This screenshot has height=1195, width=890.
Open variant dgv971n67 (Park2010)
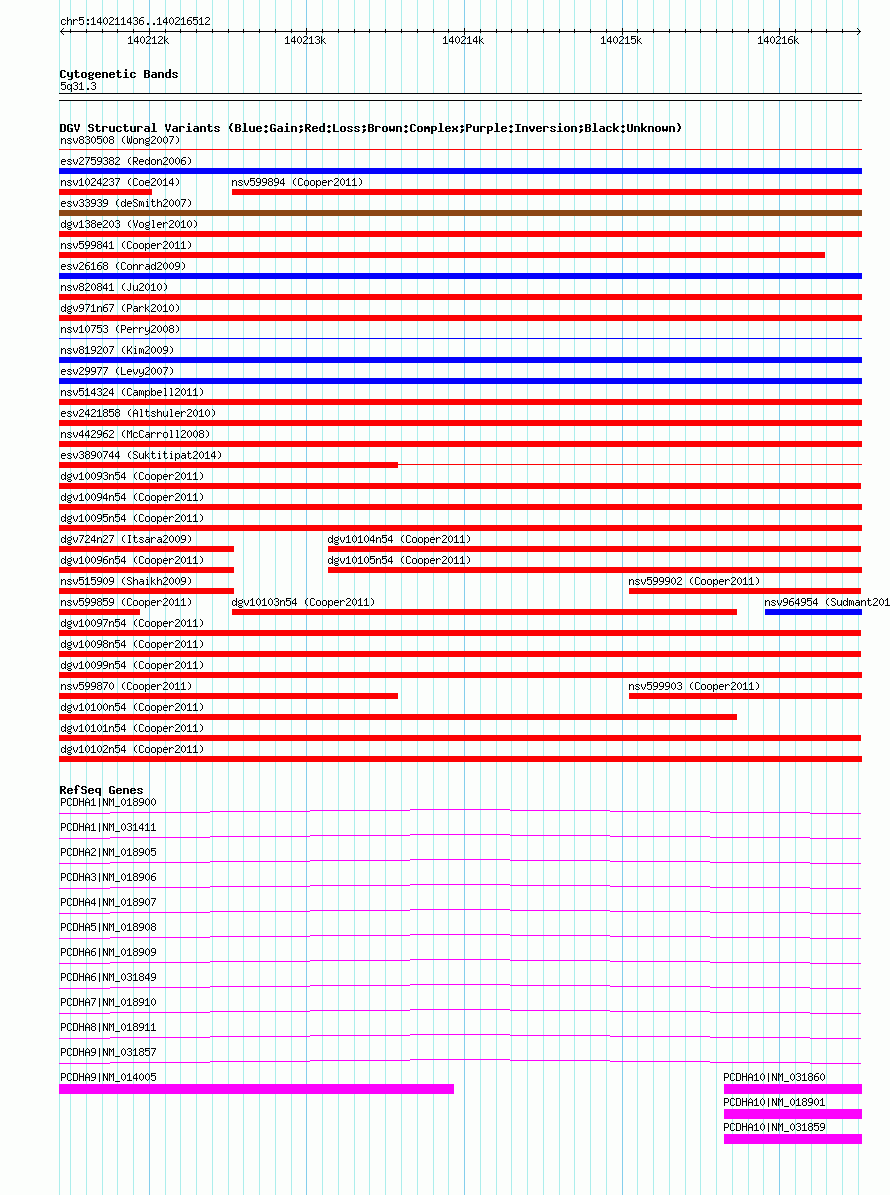120,308
